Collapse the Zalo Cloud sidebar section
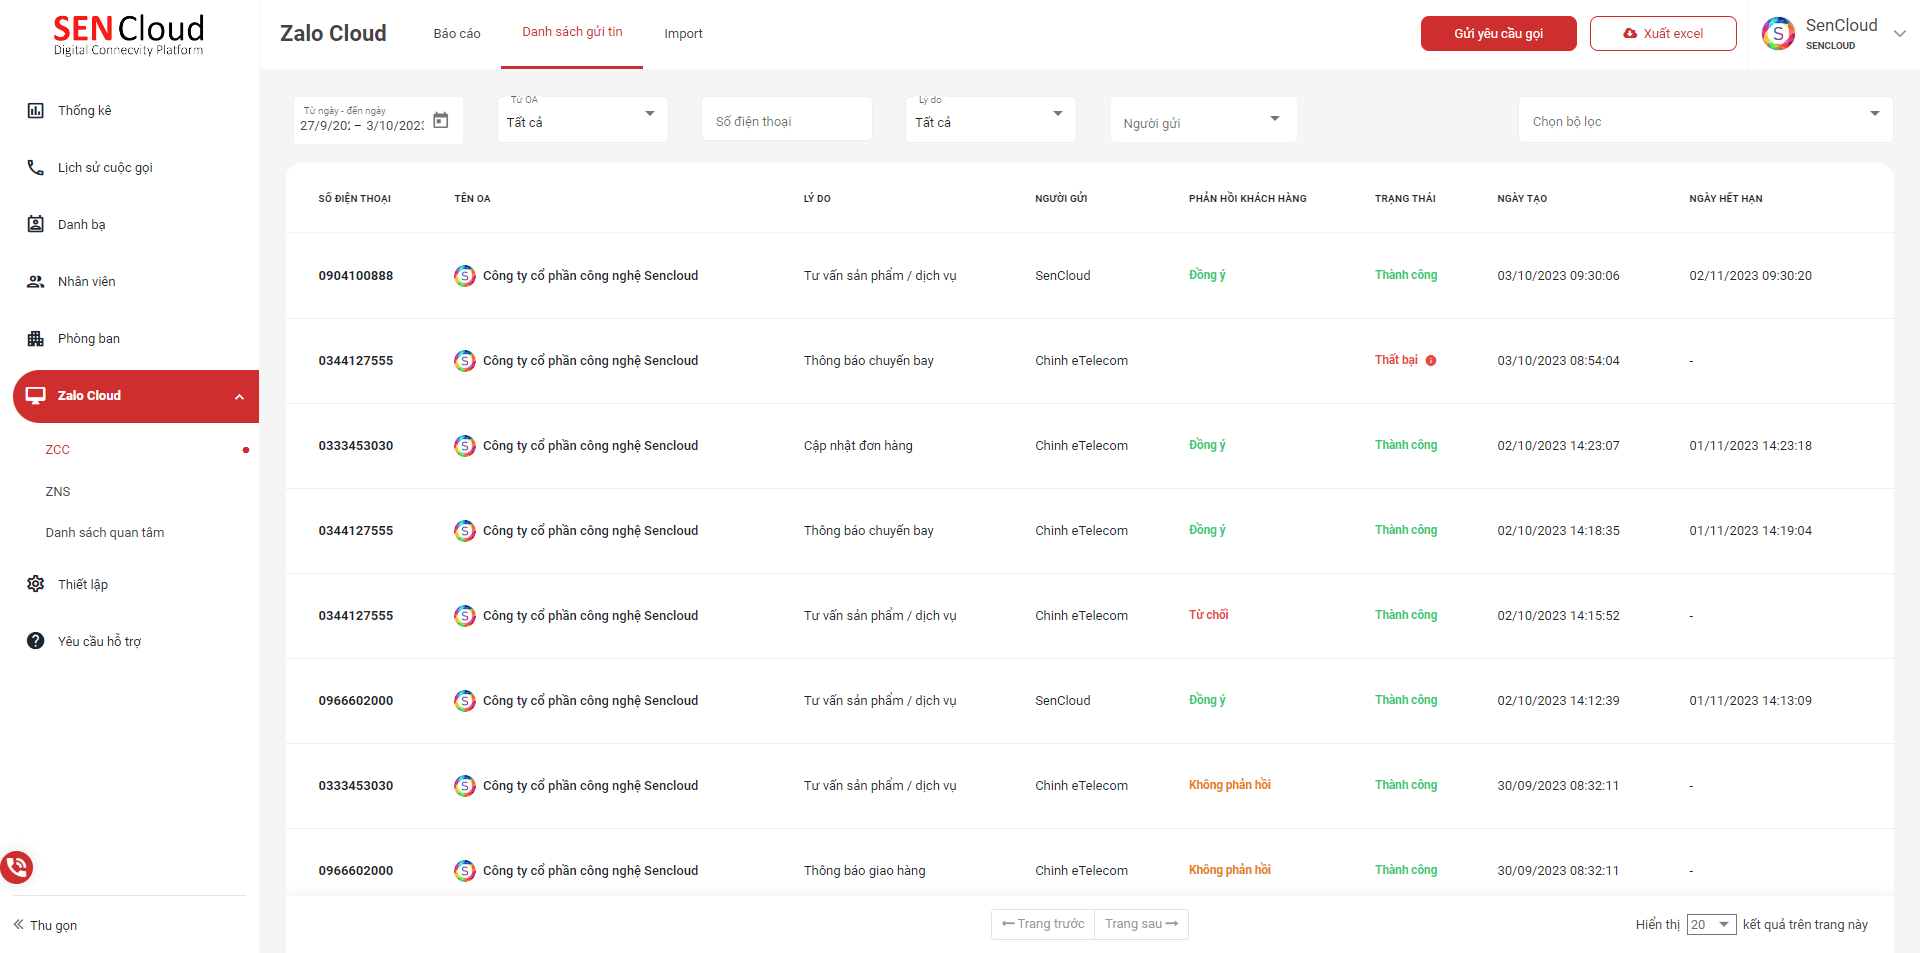The height and width of the screenshot is (953, 1920). 239,397
